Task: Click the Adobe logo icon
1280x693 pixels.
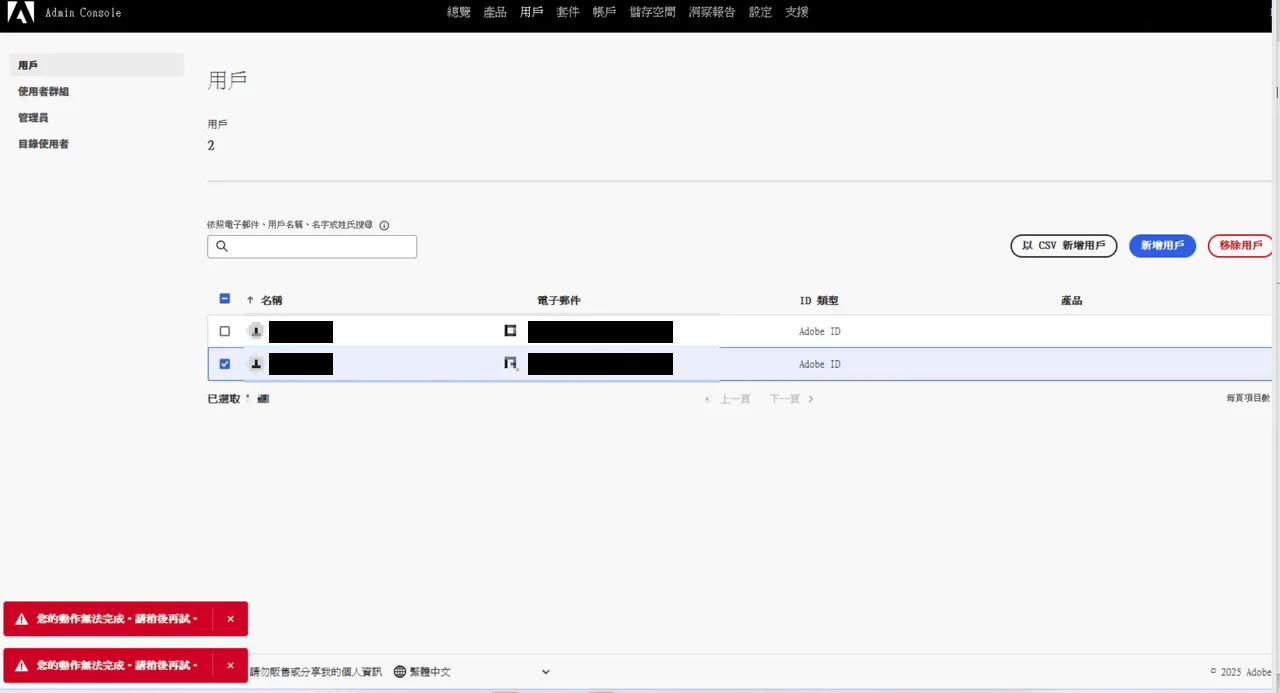Action: tap(21, 13)
